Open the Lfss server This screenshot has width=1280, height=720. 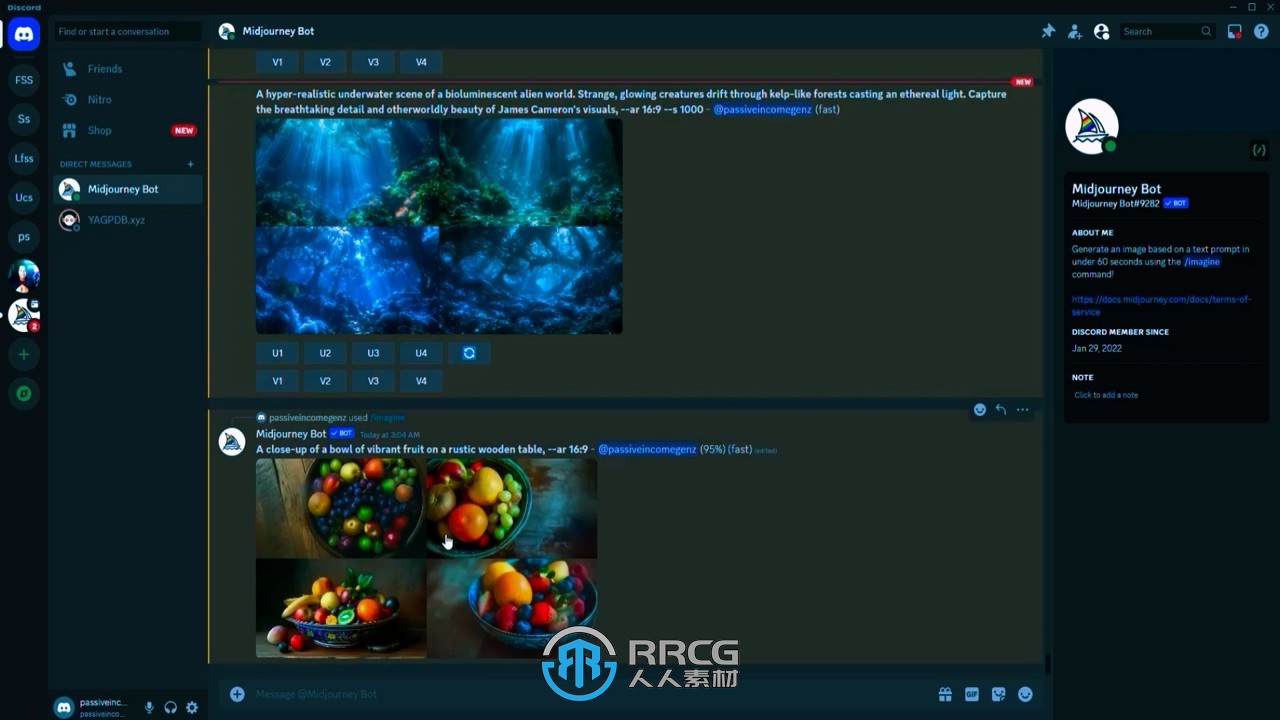24,158
